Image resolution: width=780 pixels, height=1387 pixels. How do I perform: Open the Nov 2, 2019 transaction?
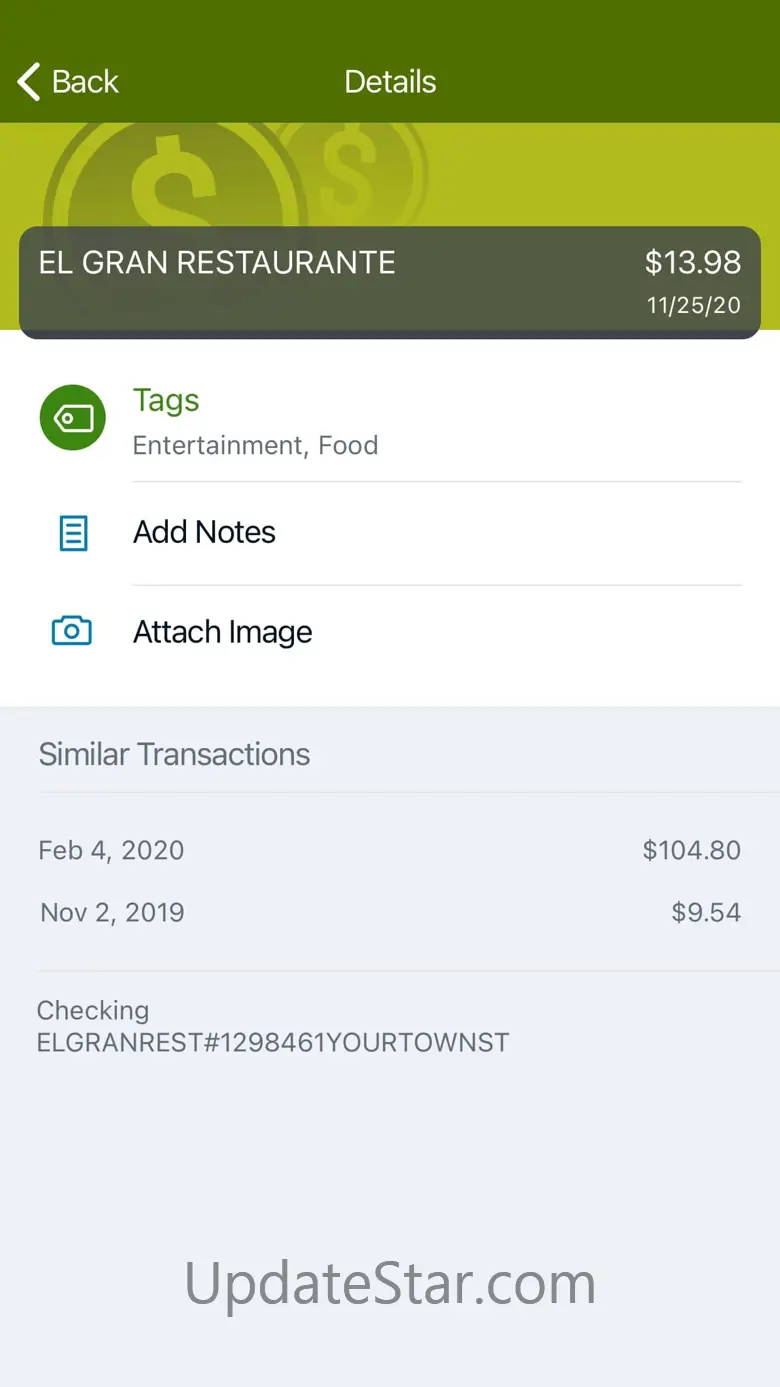[x=390, y=912]
